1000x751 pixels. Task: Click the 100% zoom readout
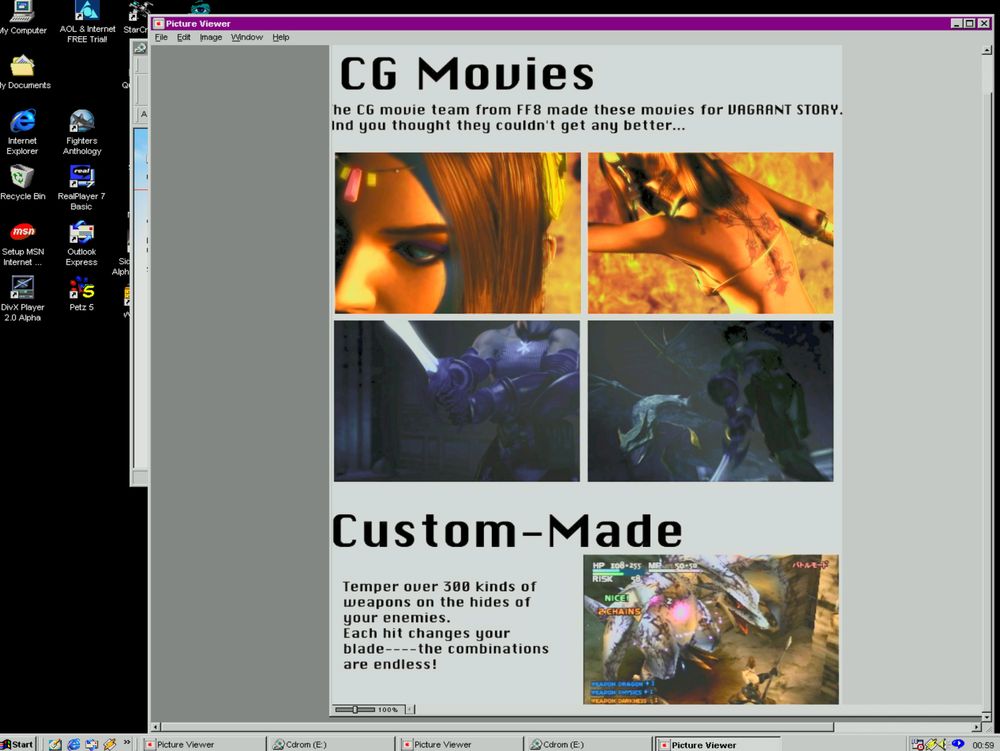tap(388, 710)
